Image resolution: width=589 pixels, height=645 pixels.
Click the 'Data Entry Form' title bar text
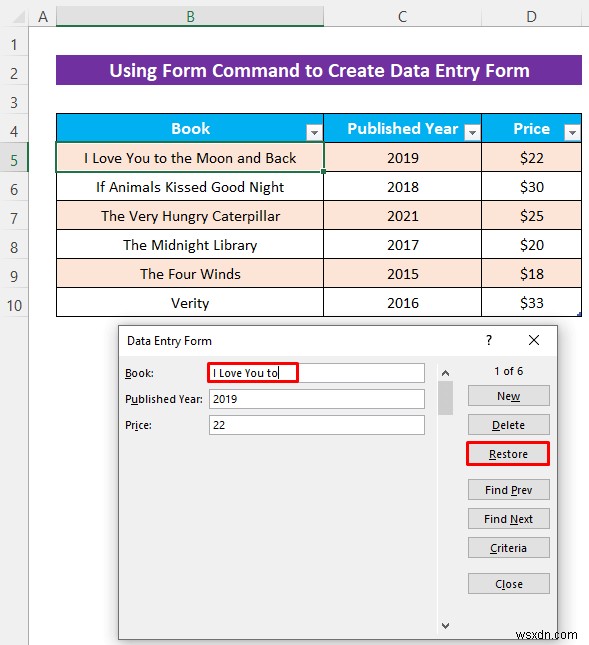[169, 341]
